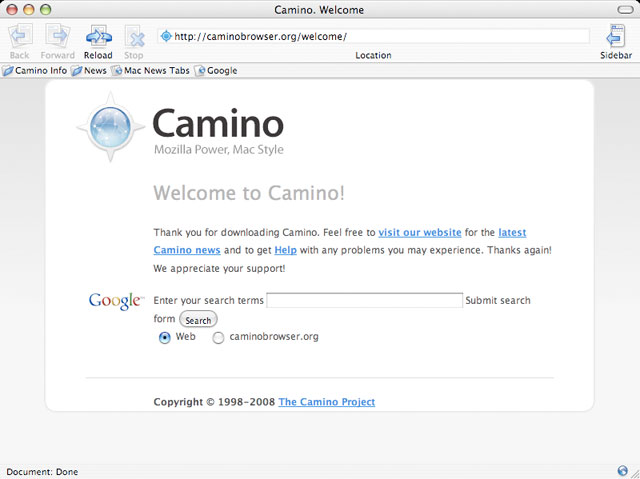Open the Camino Info bookmark folder

click(34, 71)
